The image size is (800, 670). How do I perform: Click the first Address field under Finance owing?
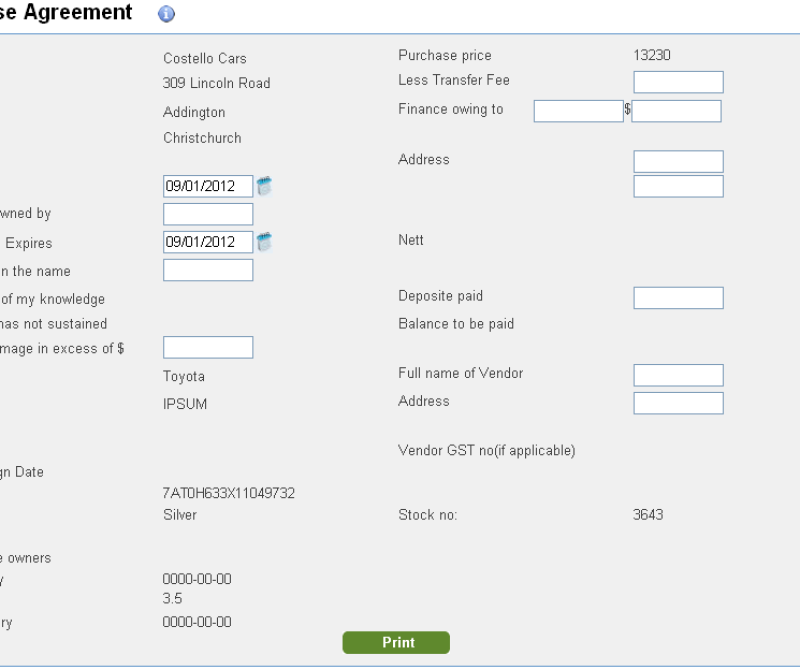(x=679, y=161)
